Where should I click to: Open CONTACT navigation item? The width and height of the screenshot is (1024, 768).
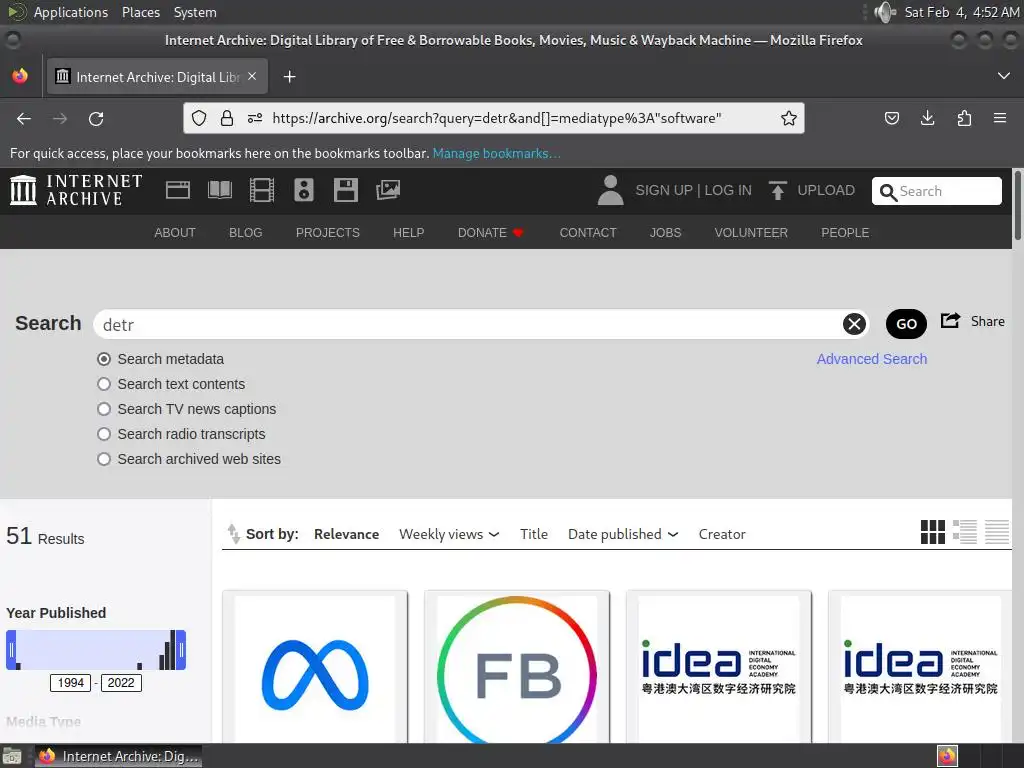pyautogui.click(x=588, y=232)
